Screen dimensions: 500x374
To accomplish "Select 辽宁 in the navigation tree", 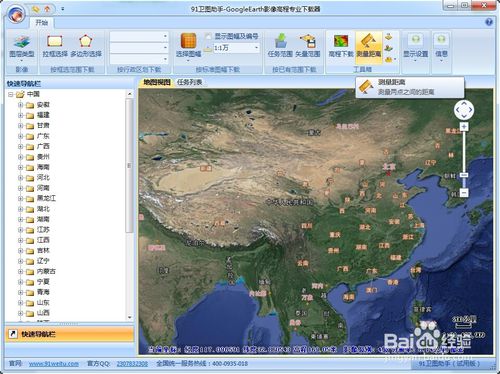I will (43, 261).
